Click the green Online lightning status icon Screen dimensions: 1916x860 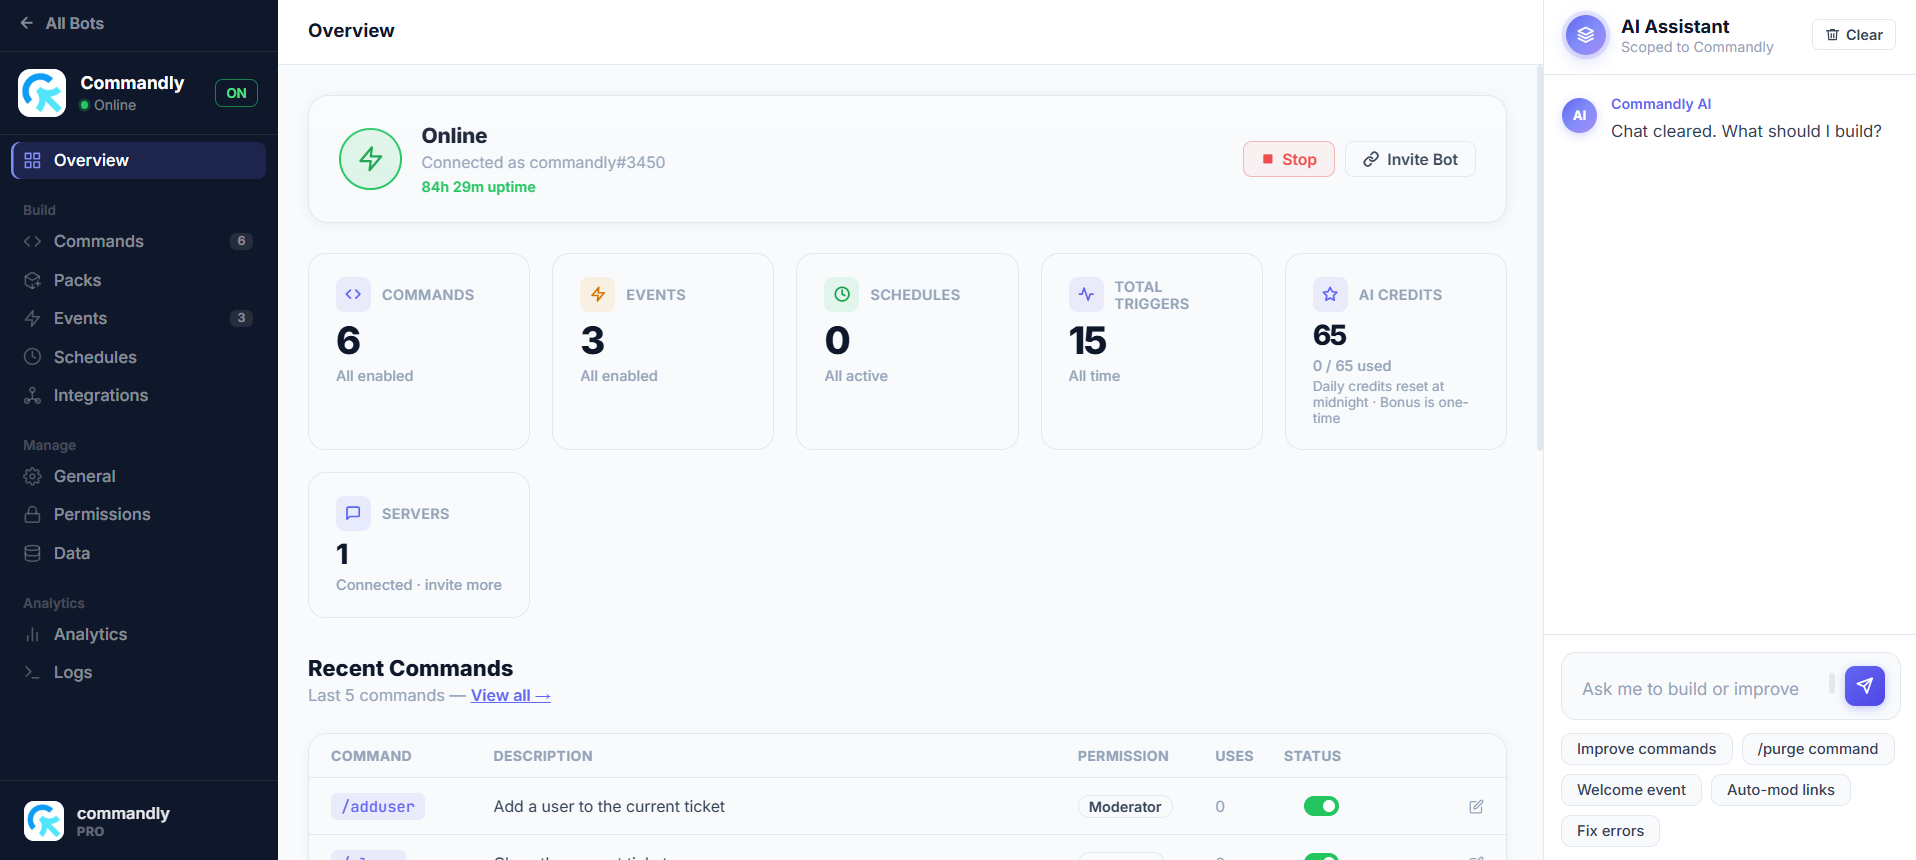click(x=370, y=159)
